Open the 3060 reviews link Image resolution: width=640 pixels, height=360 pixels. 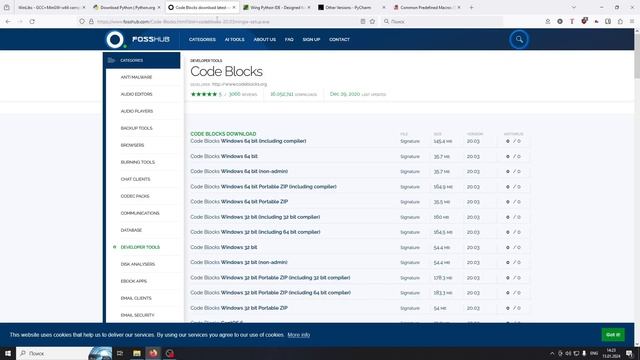pyautogui.click(x=242, y=94)
